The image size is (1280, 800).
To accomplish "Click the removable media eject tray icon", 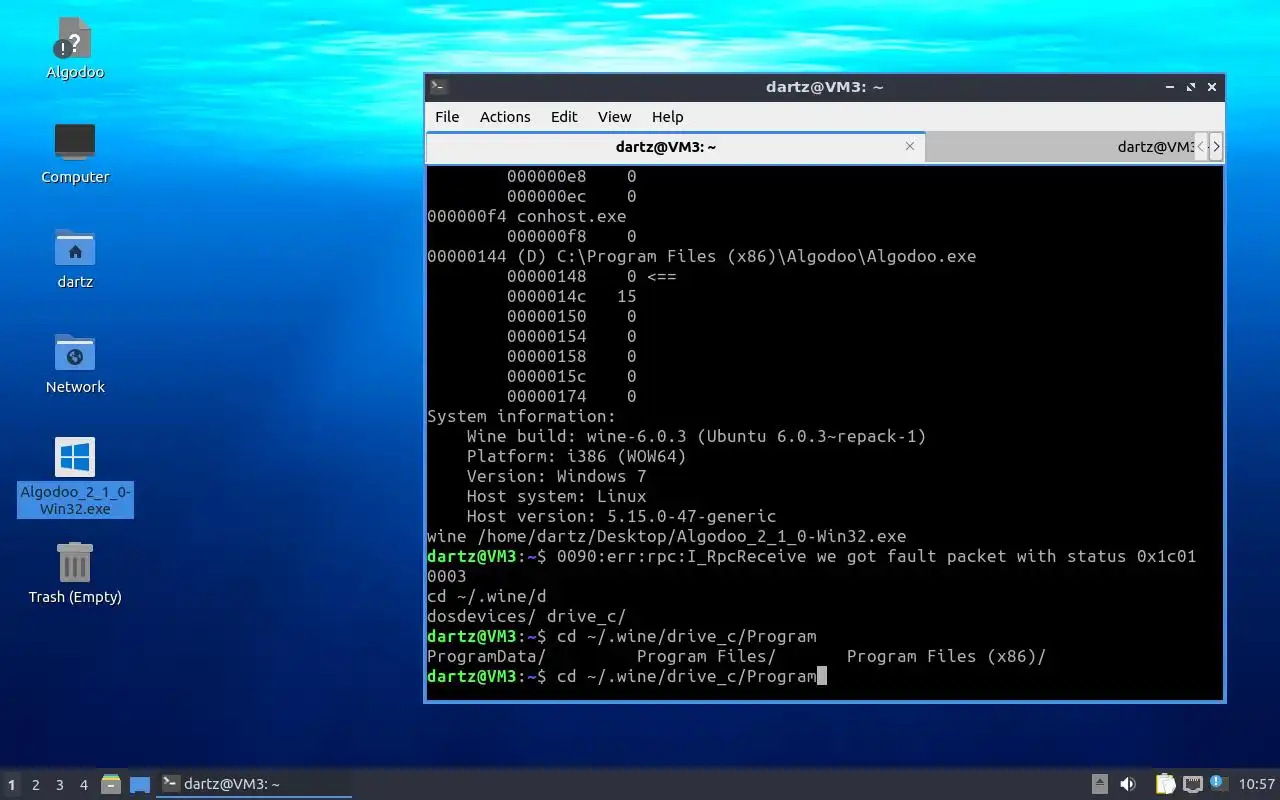I will click(1099, 784).
